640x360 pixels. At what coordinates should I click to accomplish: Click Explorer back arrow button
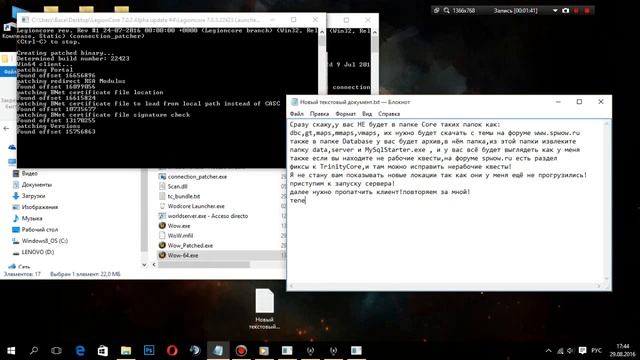6,128
